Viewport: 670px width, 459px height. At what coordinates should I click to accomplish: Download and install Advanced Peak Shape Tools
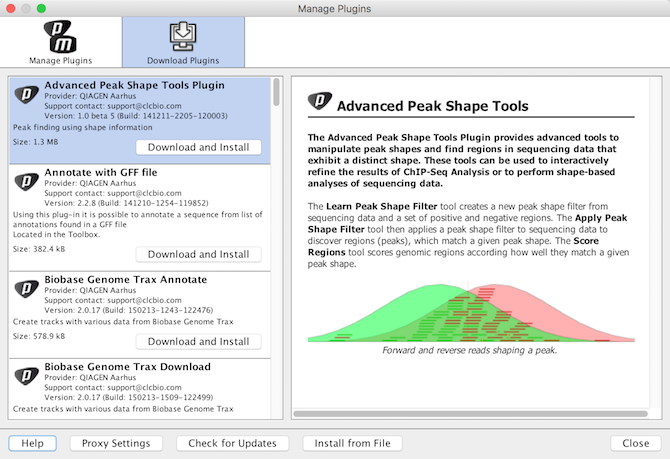198,147
